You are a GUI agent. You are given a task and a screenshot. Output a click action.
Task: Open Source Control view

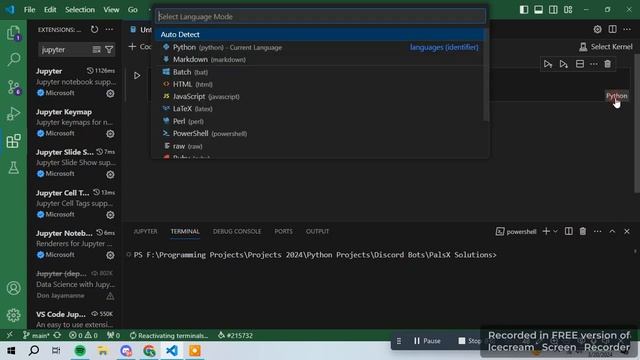tap(13, 87)
